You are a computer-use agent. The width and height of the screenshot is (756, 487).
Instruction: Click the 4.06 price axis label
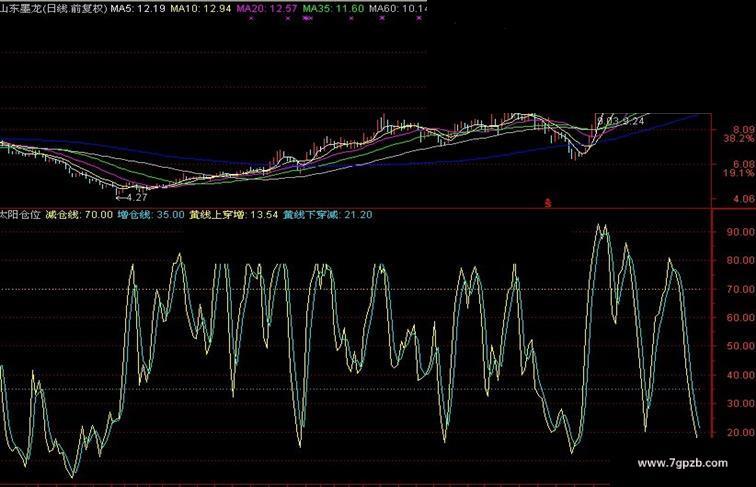coord(743,198)
